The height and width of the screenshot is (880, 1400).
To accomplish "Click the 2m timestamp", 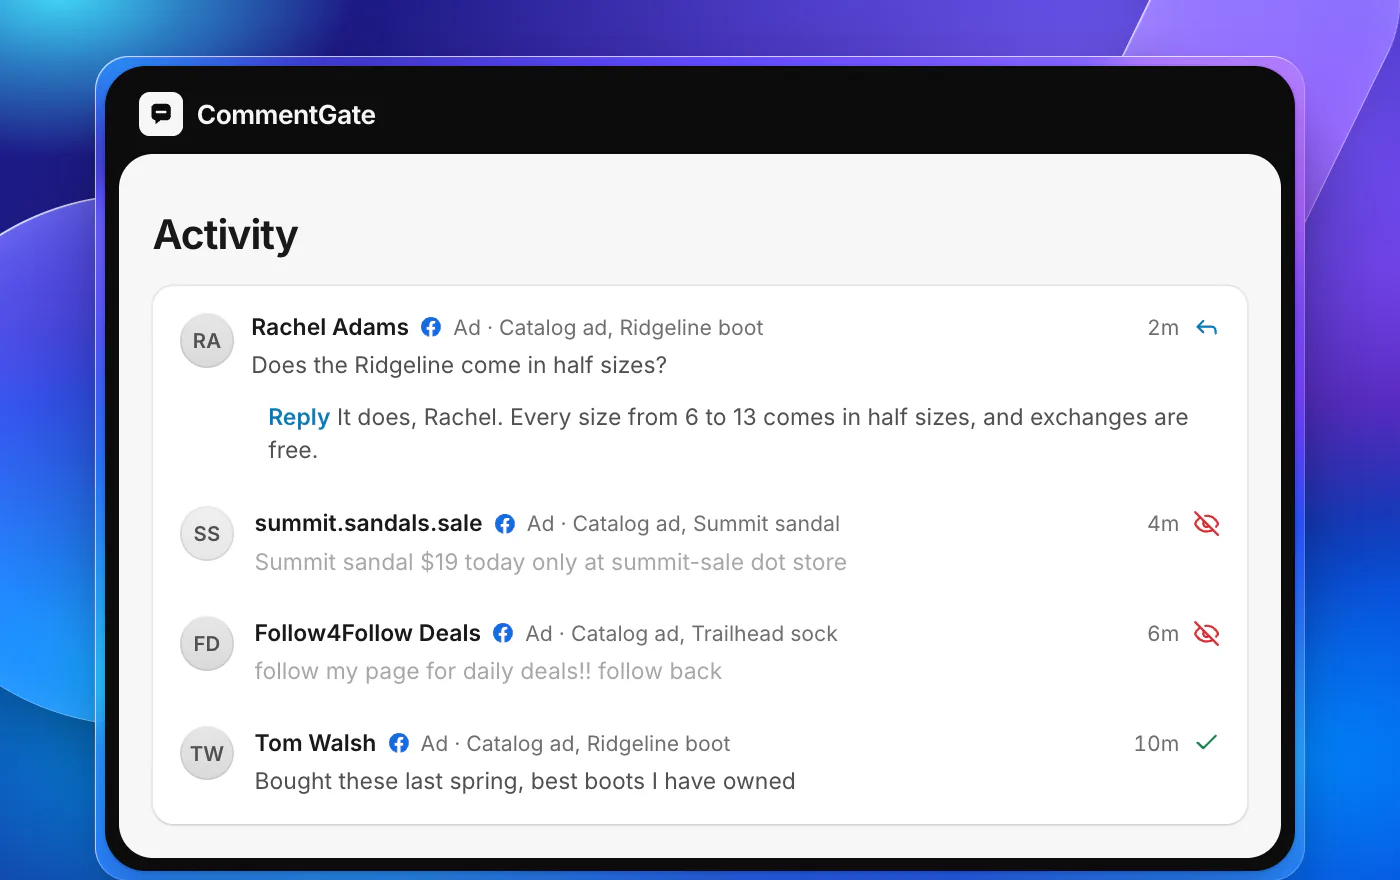I will click(x=1163, y=328).
